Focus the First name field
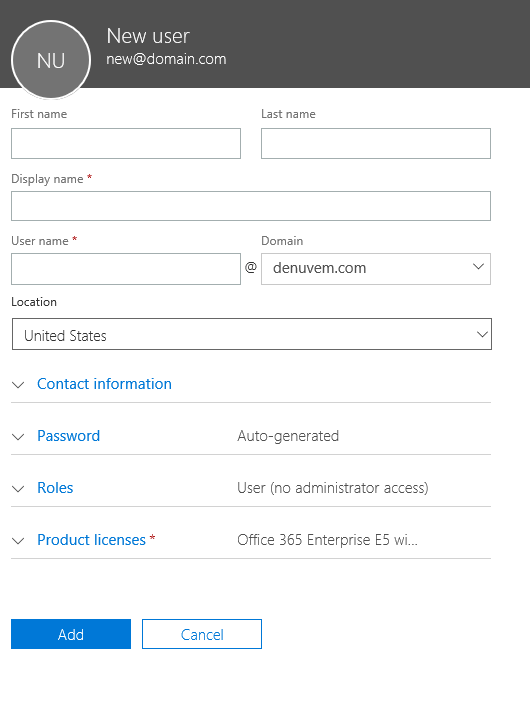This screenshot has height=709, width=530. pos(126,143)
